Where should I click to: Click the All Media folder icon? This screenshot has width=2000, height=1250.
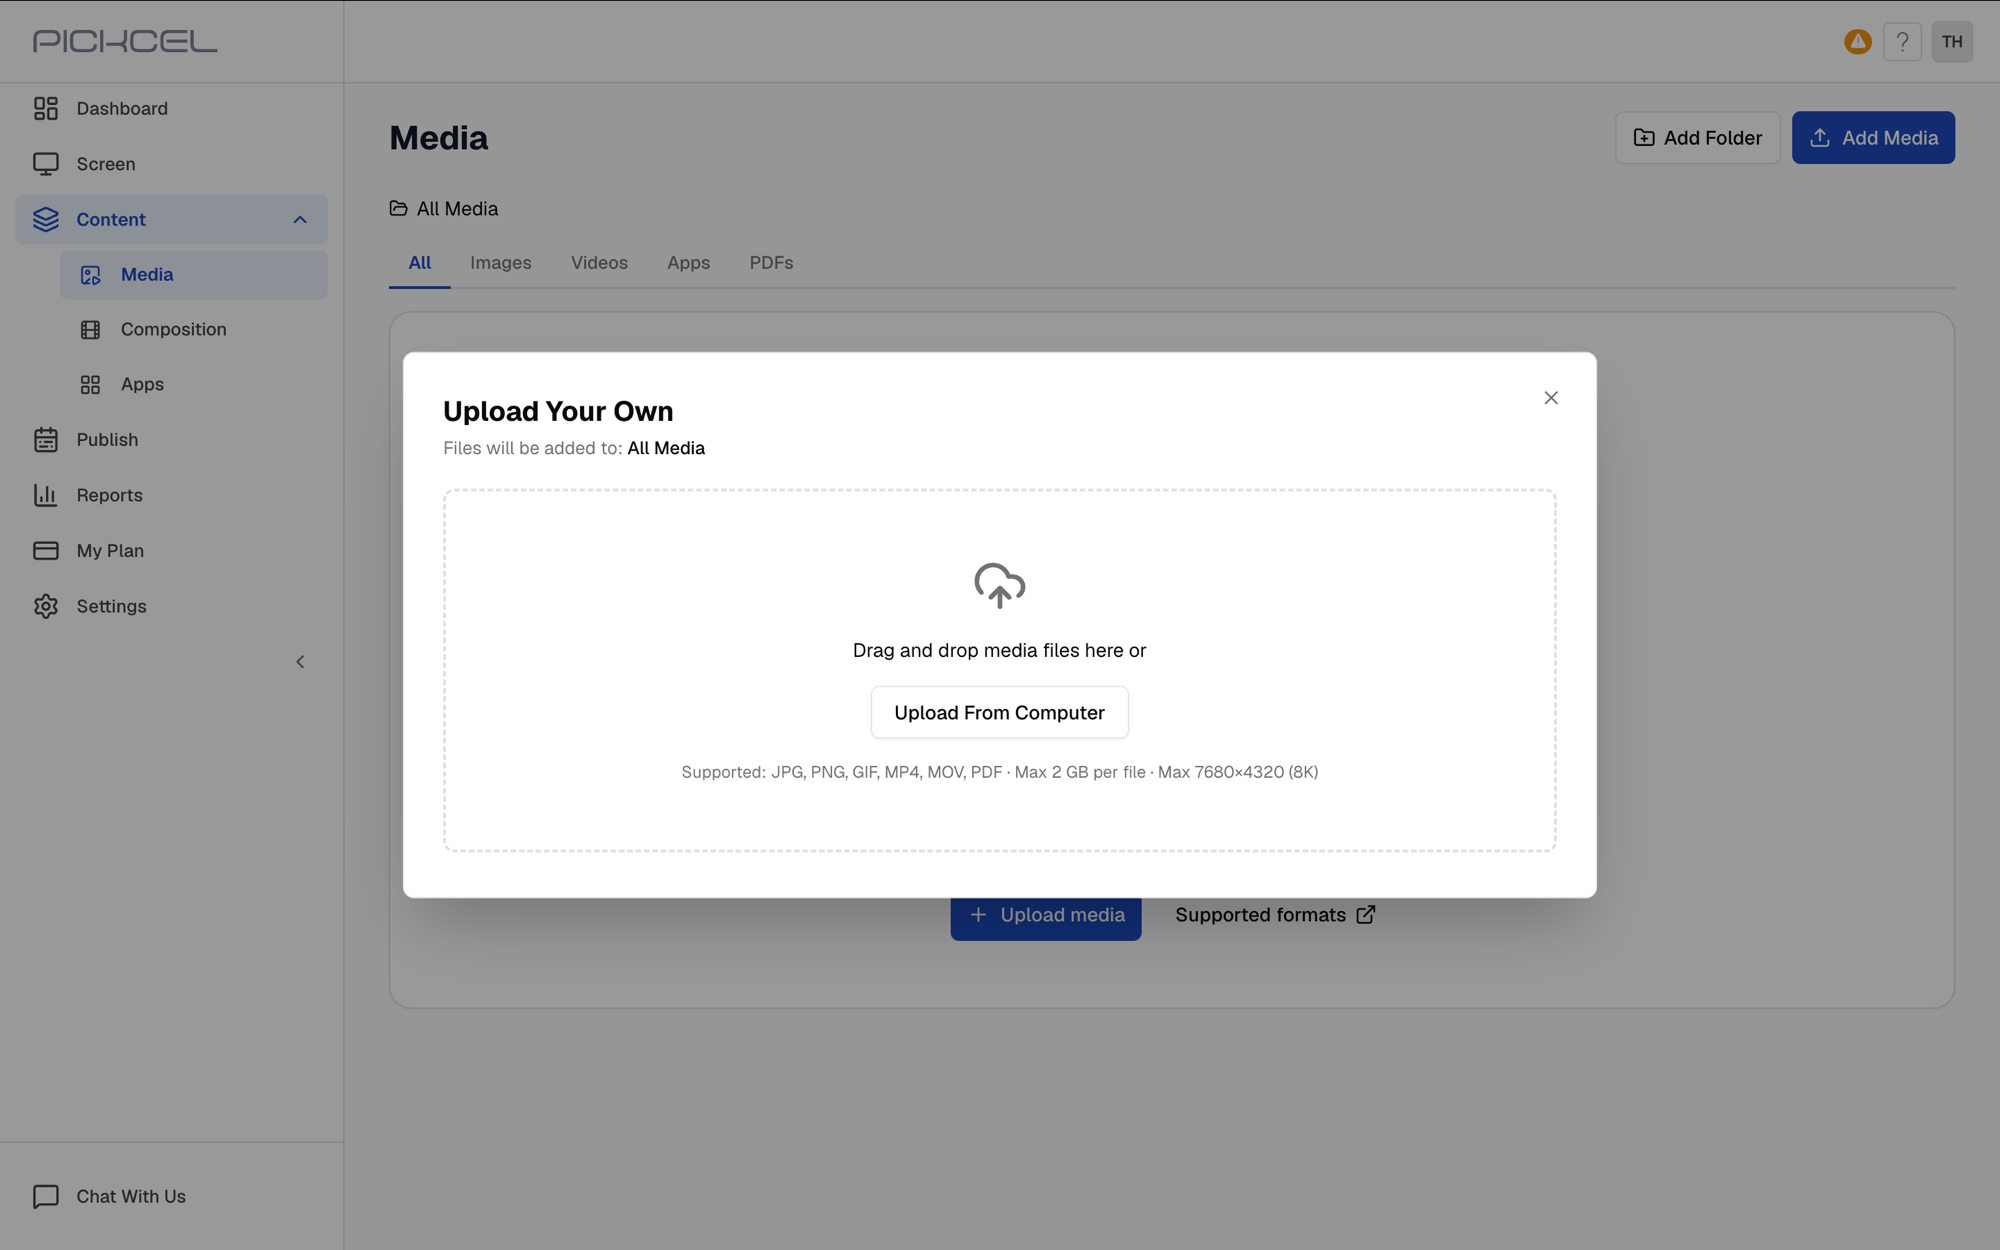(x=398, y=208)
